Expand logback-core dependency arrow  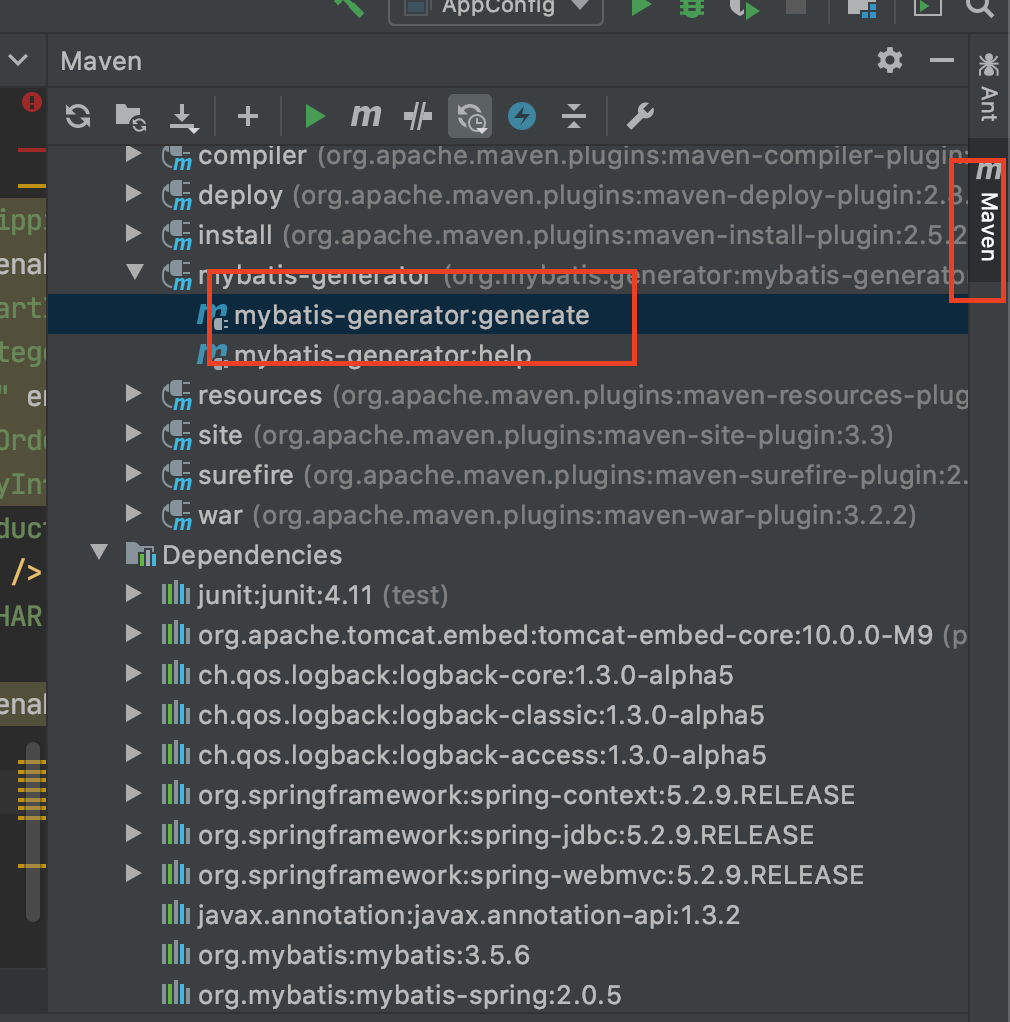pos(134,673)
